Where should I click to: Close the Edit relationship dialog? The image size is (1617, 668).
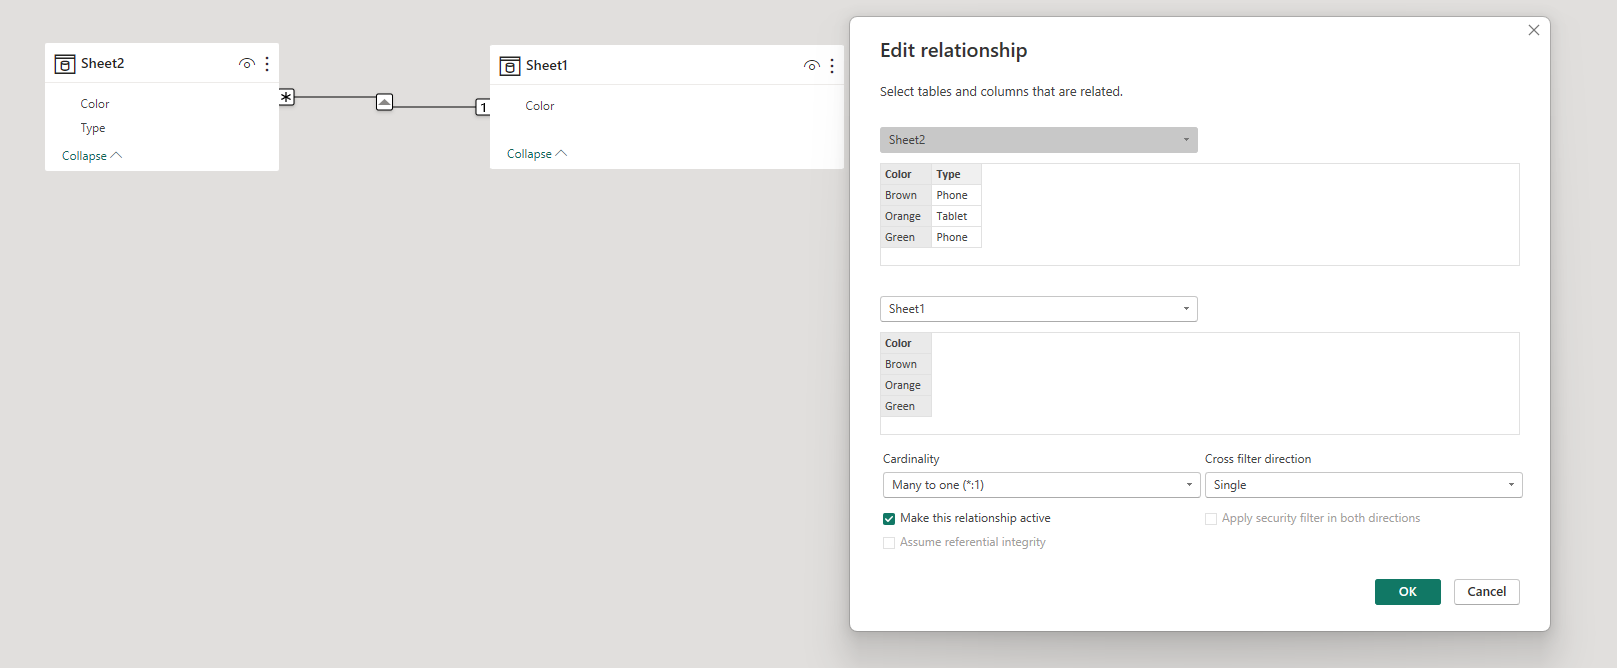1534,30
